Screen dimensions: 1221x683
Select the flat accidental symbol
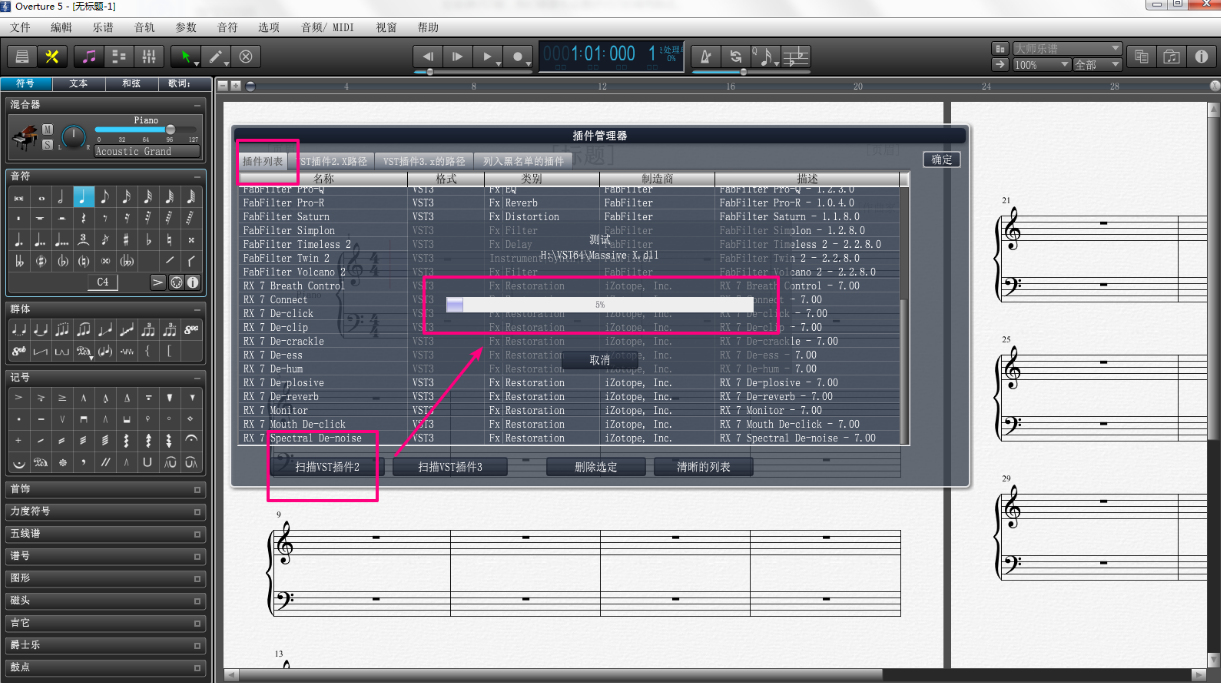pos(148,240)
